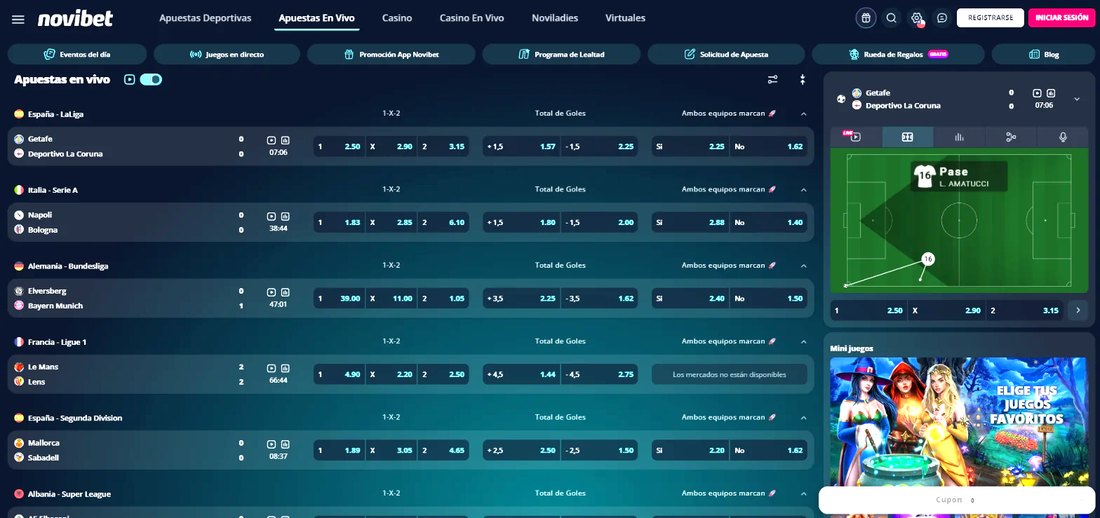
Task: Open the statistics icon for Getafe match row
Action: [x=286, y=140]
